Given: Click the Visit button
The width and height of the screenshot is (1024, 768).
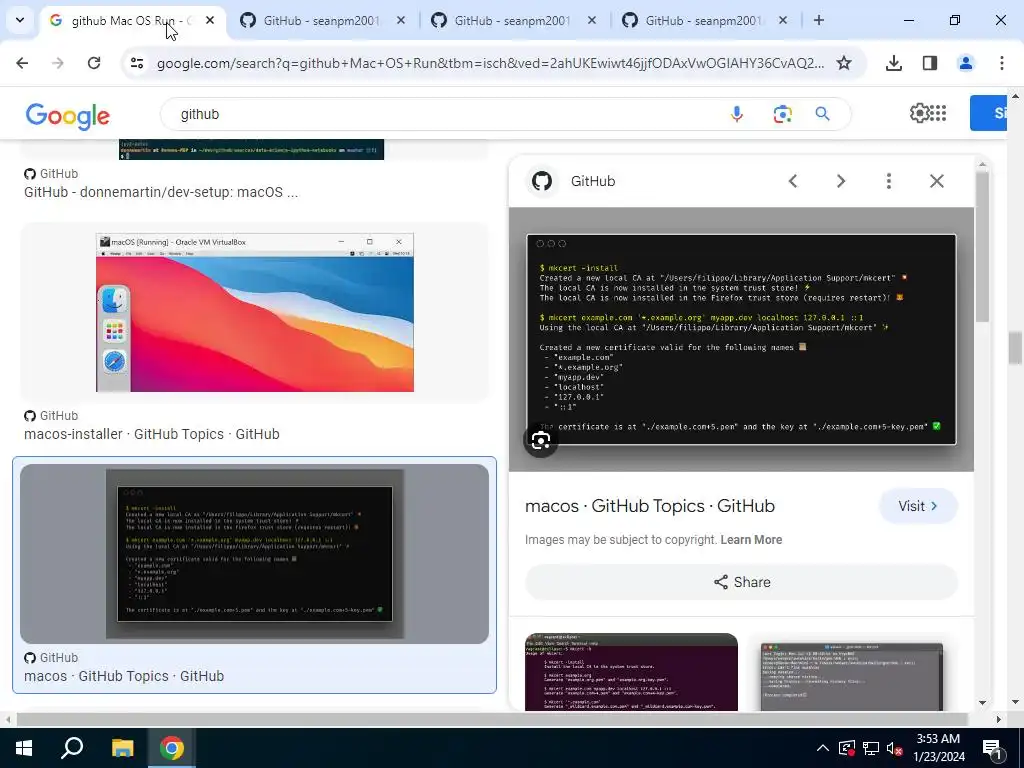Looking at the screenshot, I should click(x=918, y=506).
